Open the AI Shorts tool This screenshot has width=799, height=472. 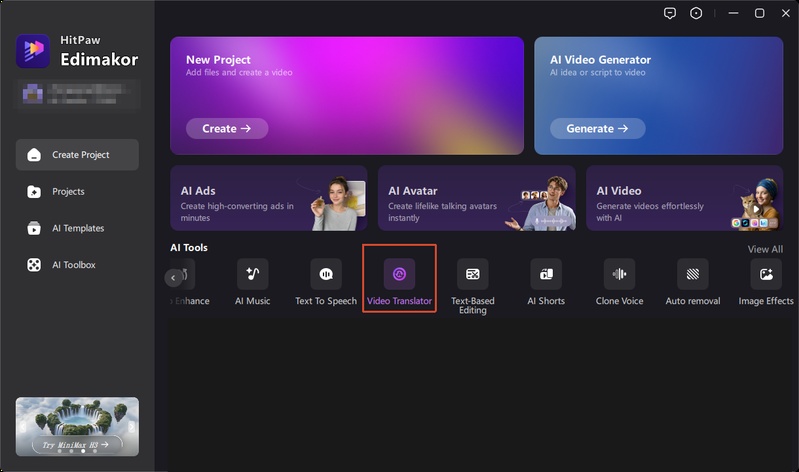tap(546, 282)
